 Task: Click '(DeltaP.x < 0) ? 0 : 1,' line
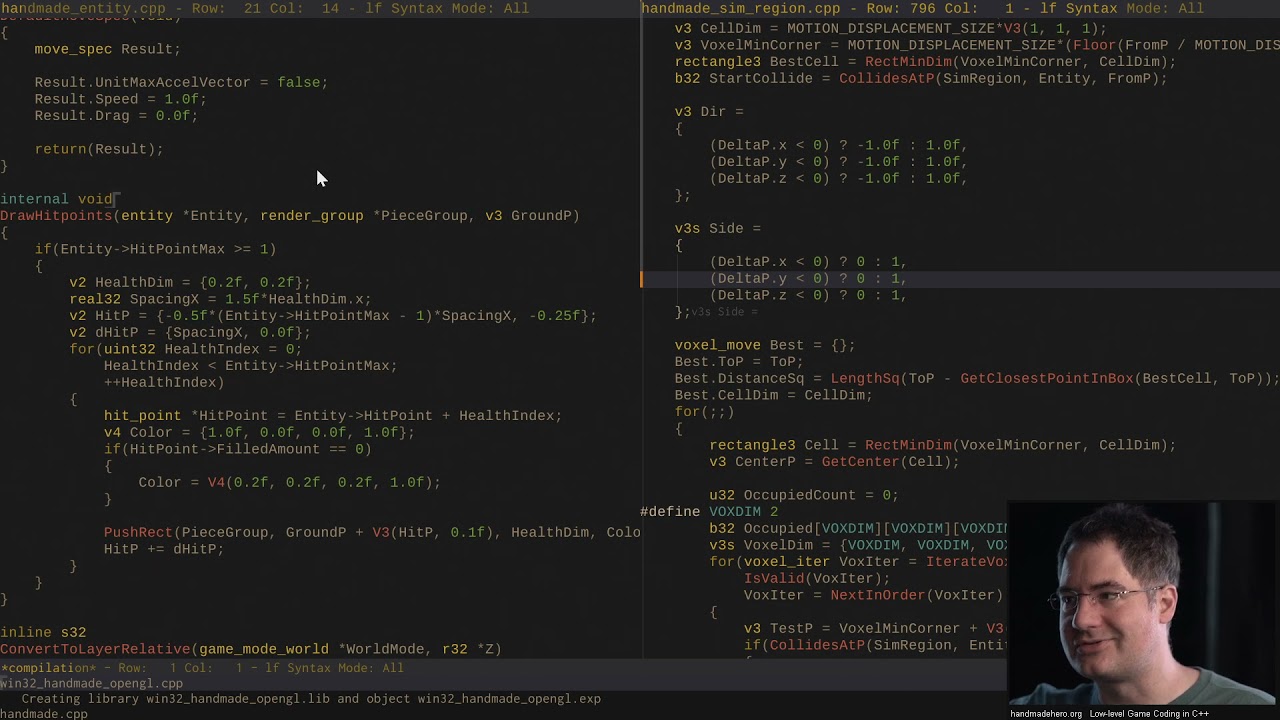coord(808,262)
